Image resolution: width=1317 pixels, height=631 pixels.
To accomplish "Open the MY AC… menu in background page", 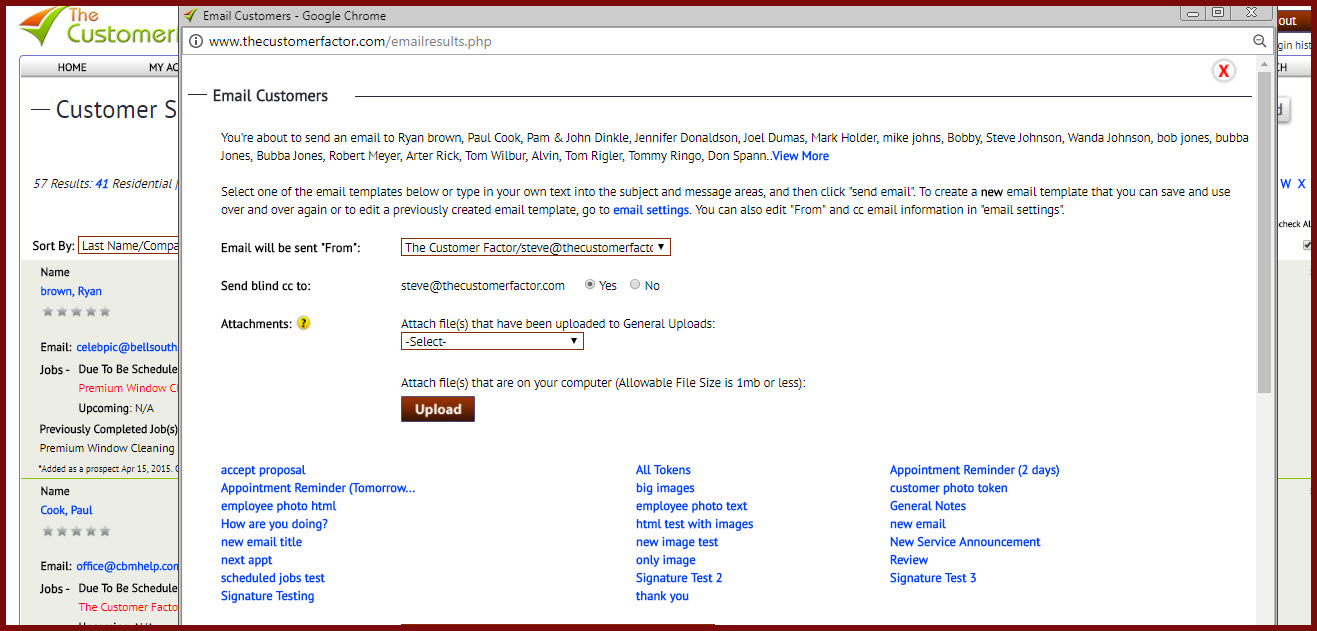I will pyautogui.click(x=163, y=68).
